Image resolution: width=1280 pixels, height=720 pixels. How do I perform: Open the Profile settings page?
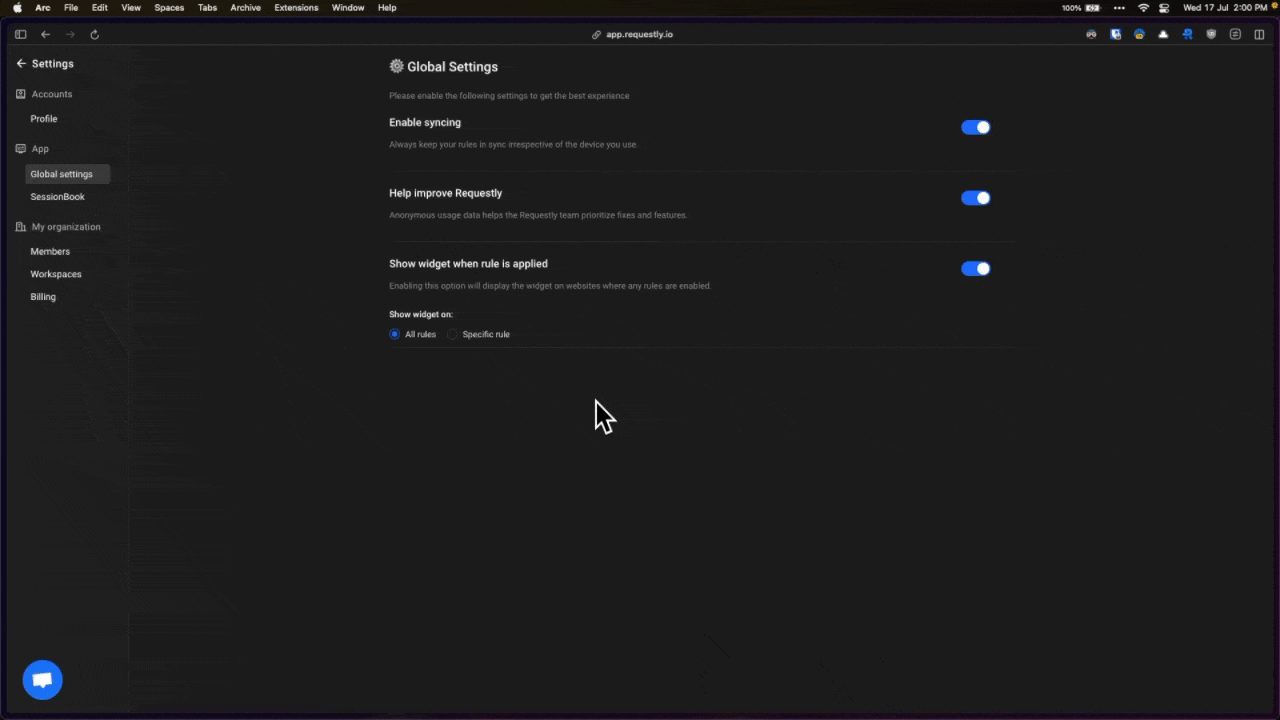(44, 119)
